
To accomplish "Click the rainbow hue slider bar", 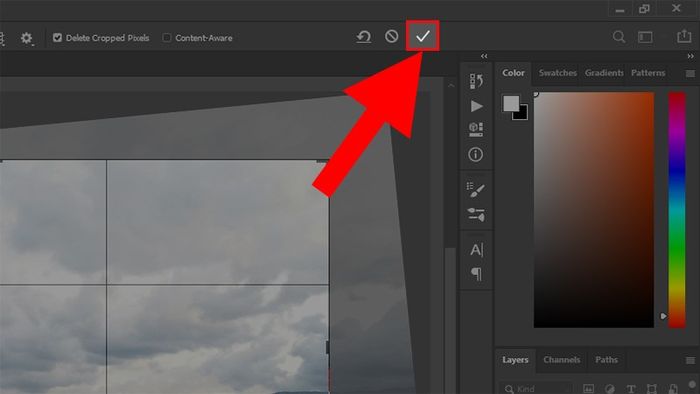I will pyautogui.click(x=677, y=210).
